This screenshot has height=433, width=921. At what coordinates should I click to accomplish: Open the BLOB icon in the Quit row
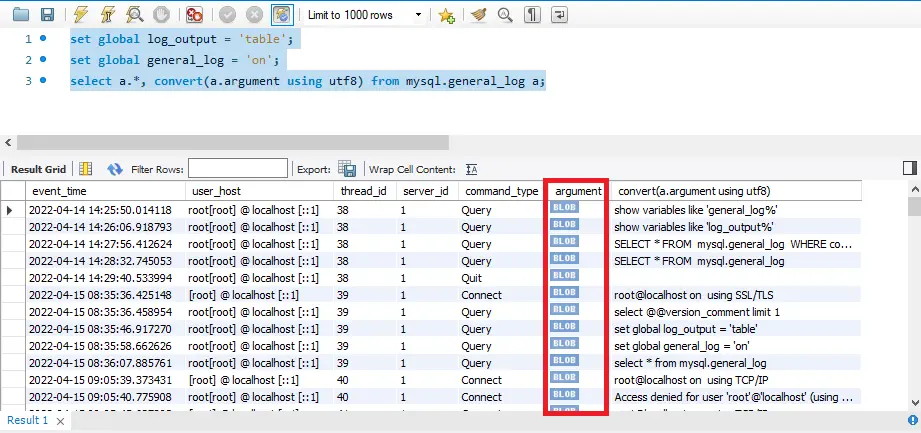(x=564, y=275)
